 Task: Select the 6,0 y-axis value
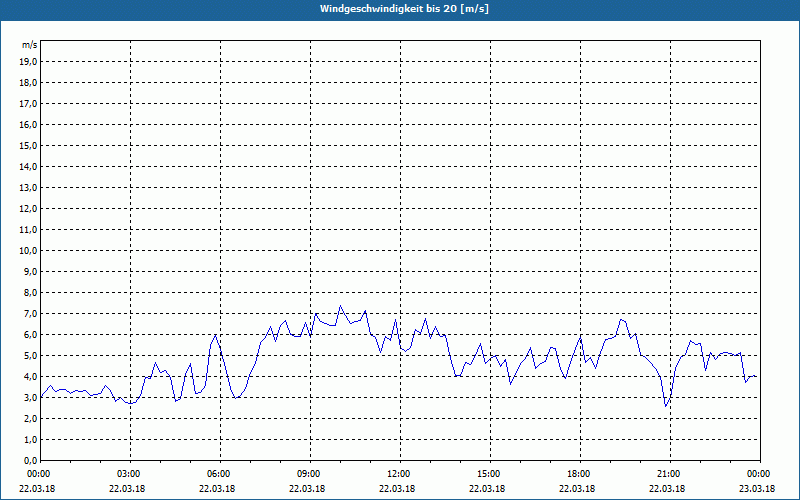tap(30, 334)
